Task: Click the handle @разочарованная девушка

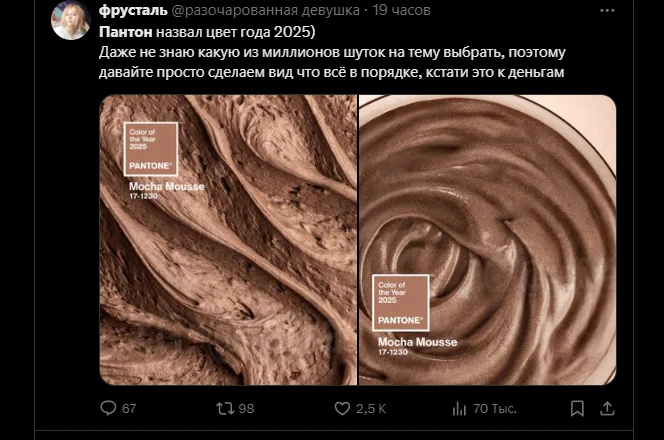Action: [x=266, y=10]
